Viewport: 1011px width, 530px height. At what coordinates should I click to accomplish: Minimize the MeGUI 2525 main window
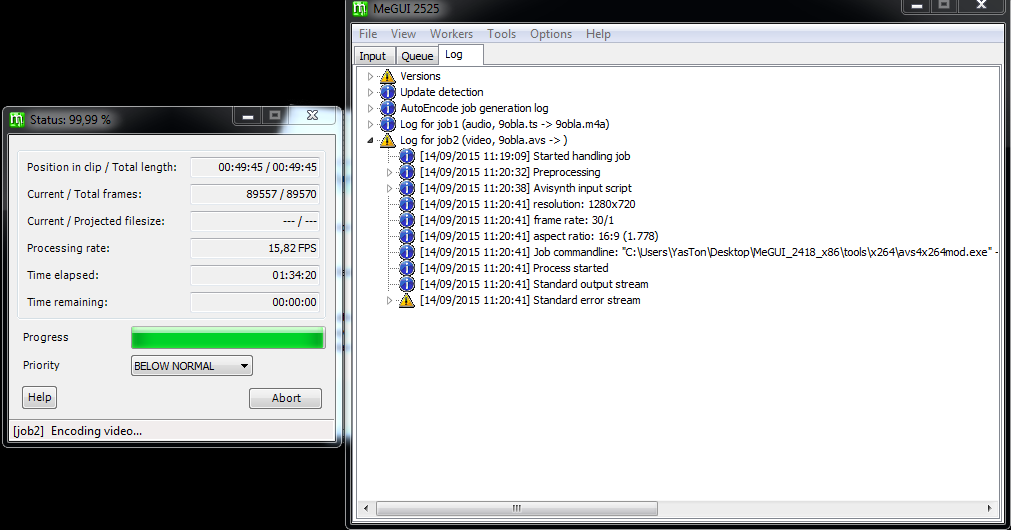(916, 6)
